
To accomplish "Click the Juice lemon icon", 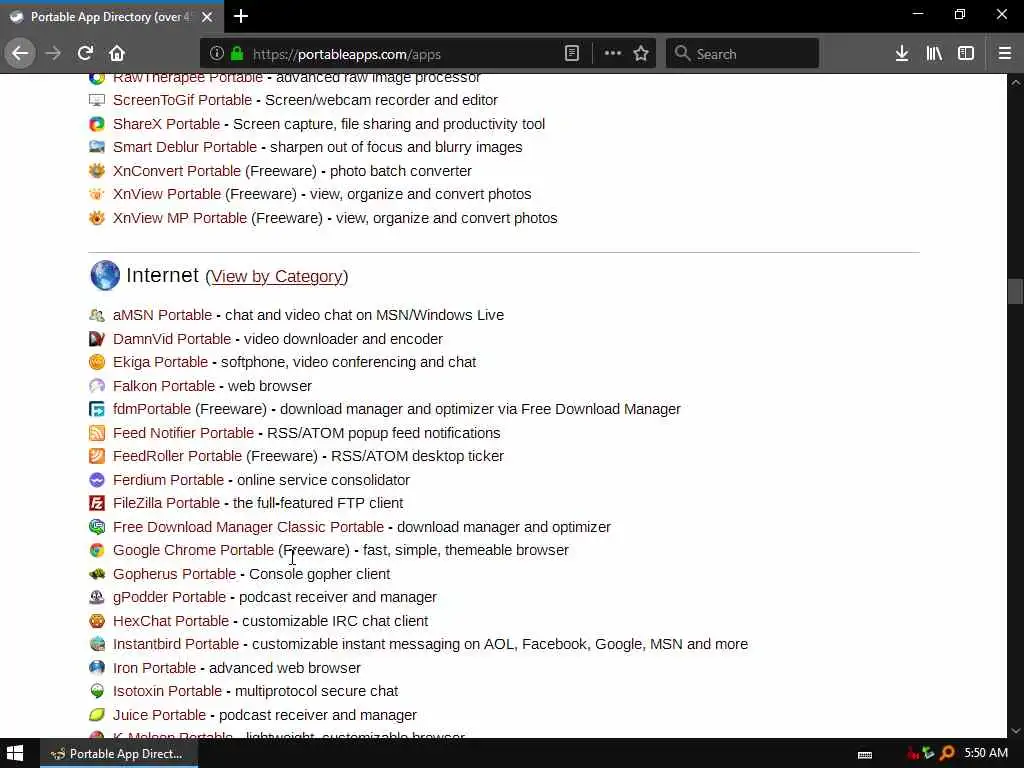I will pyautogui.click(x=97, y=714).
